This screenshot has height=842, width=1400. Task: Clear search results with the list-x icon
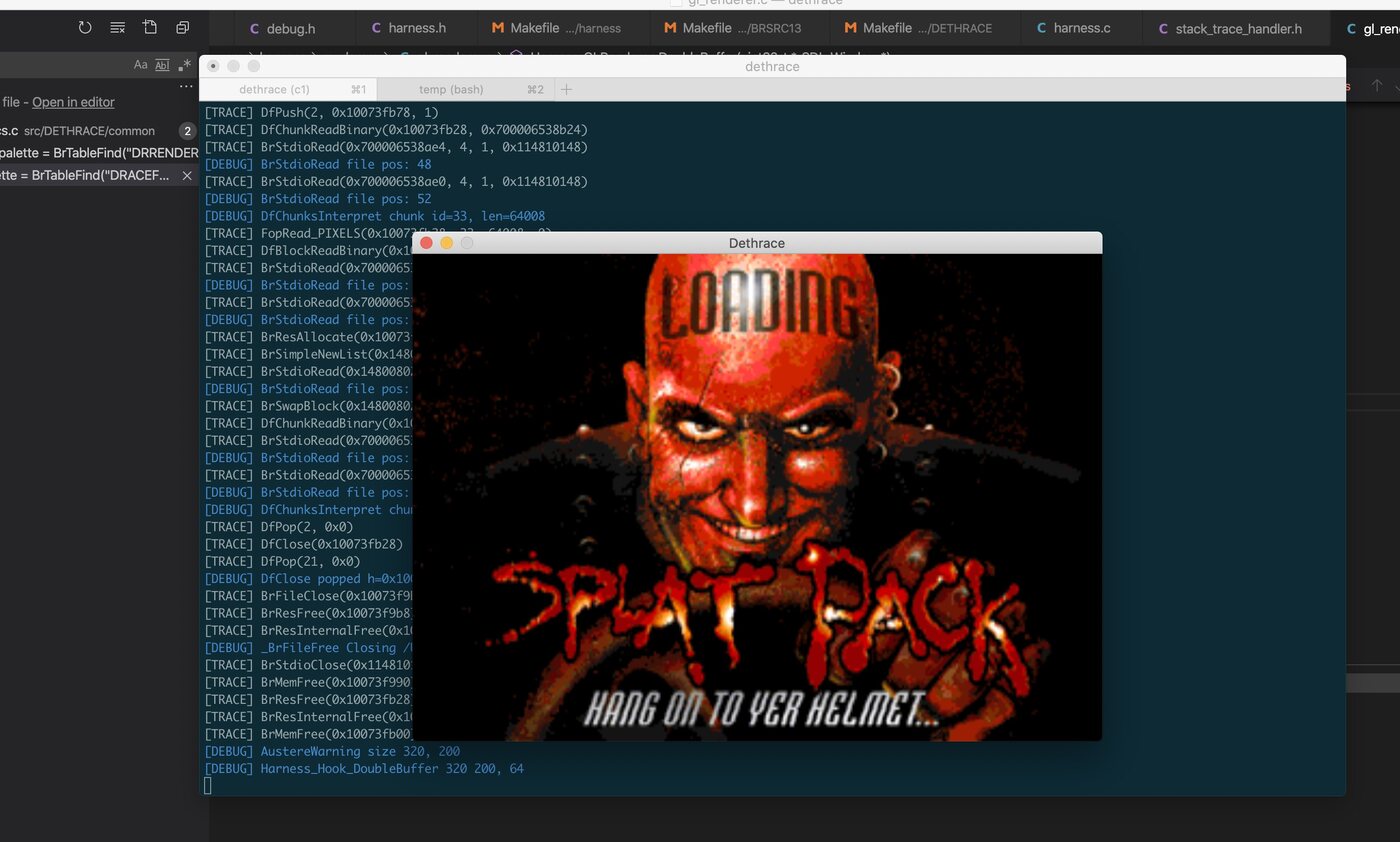click(117, 28)
